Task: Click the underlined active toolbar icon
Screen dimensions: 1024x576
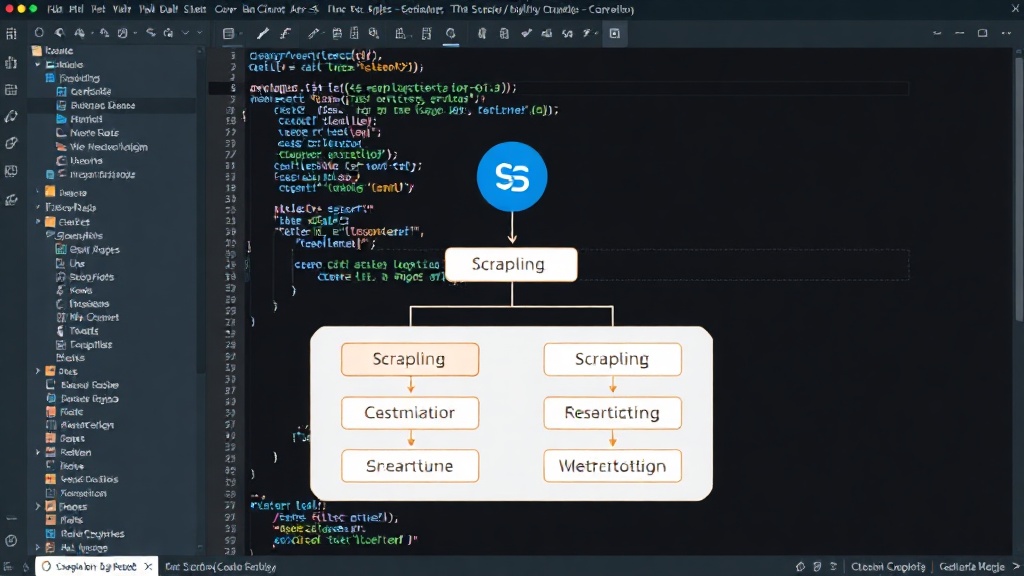Action: click(451, 34)
